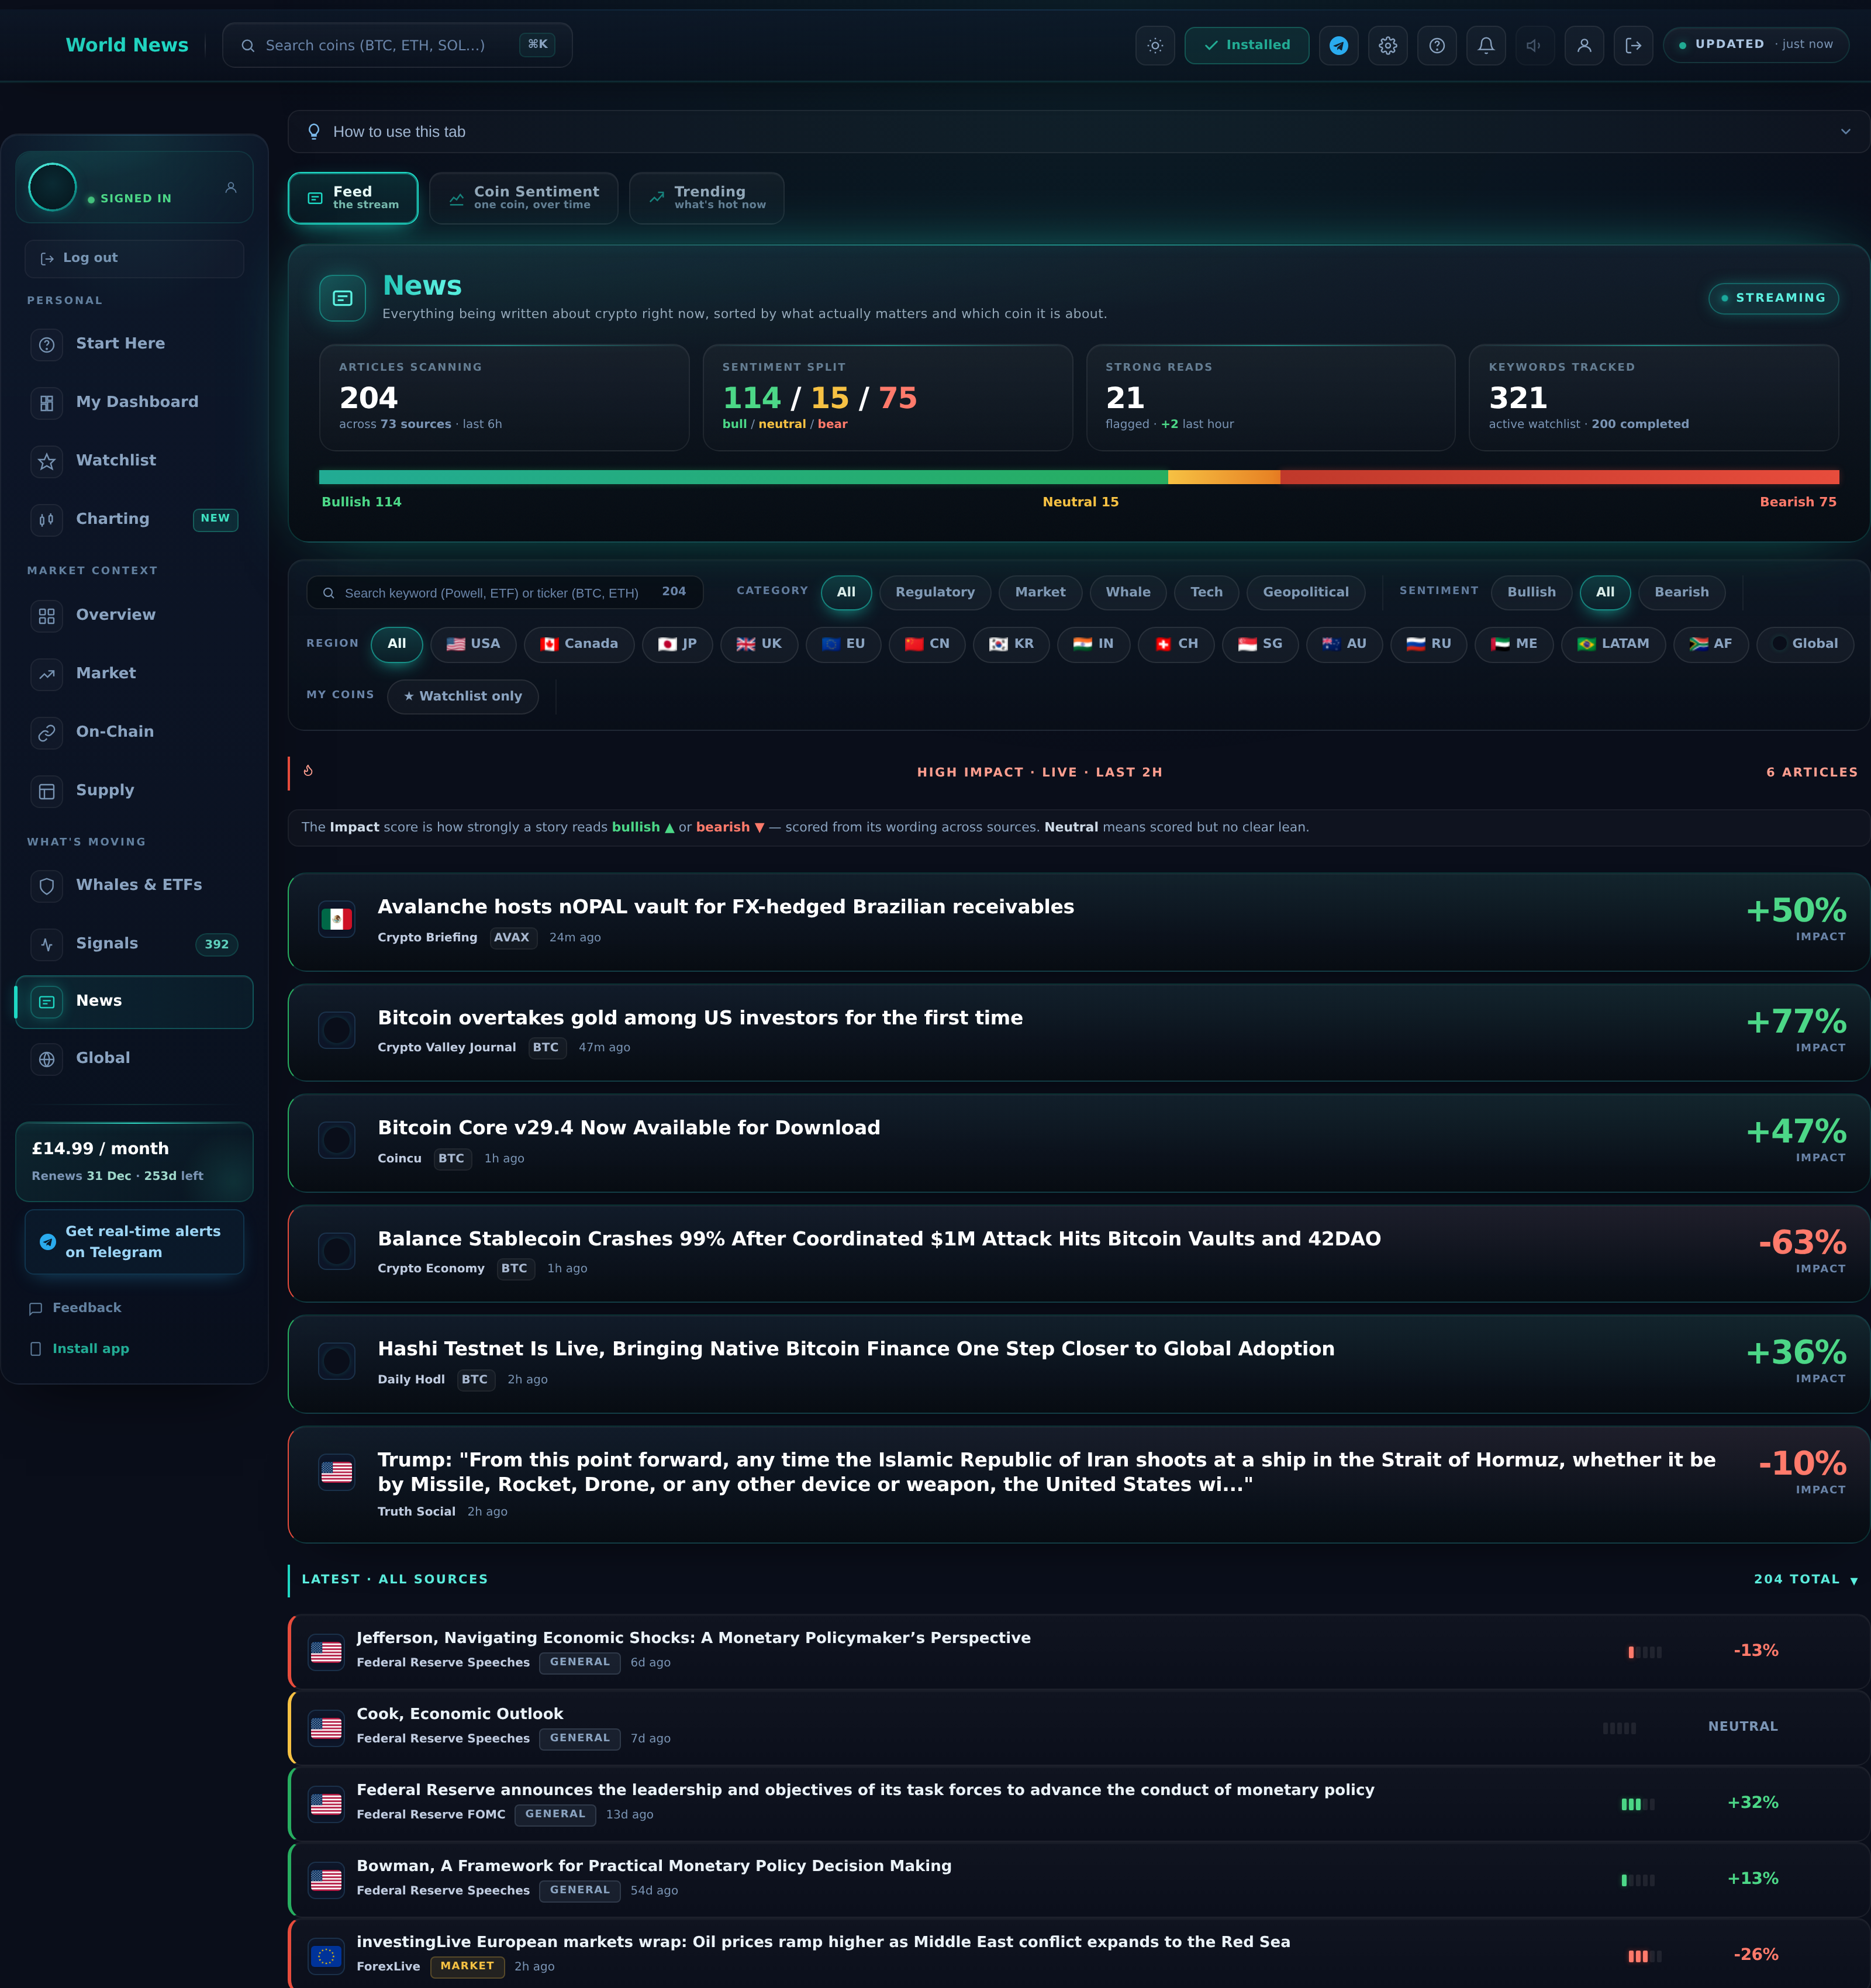
Task: Filter category by Whale
Action: pyautogui.click(x=1128, y=592)
